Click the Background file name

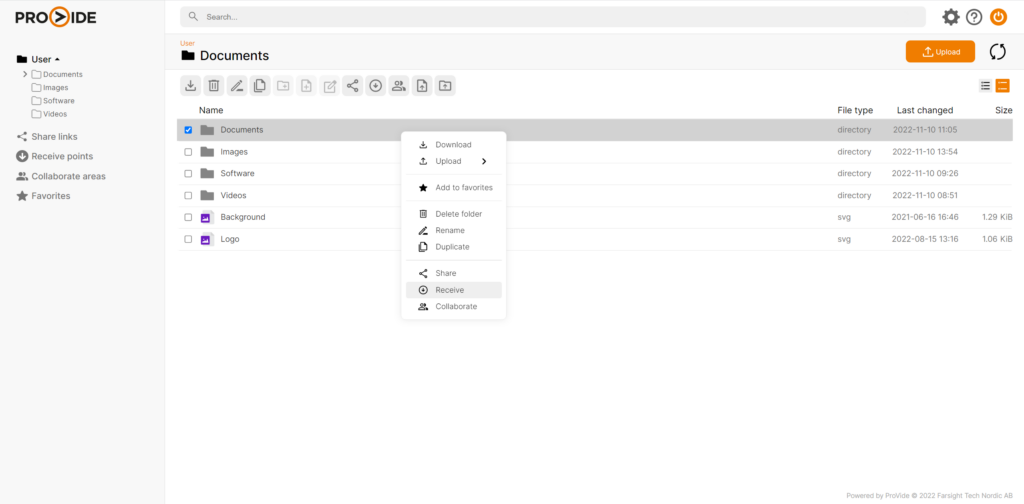click(x=243, y=217)
